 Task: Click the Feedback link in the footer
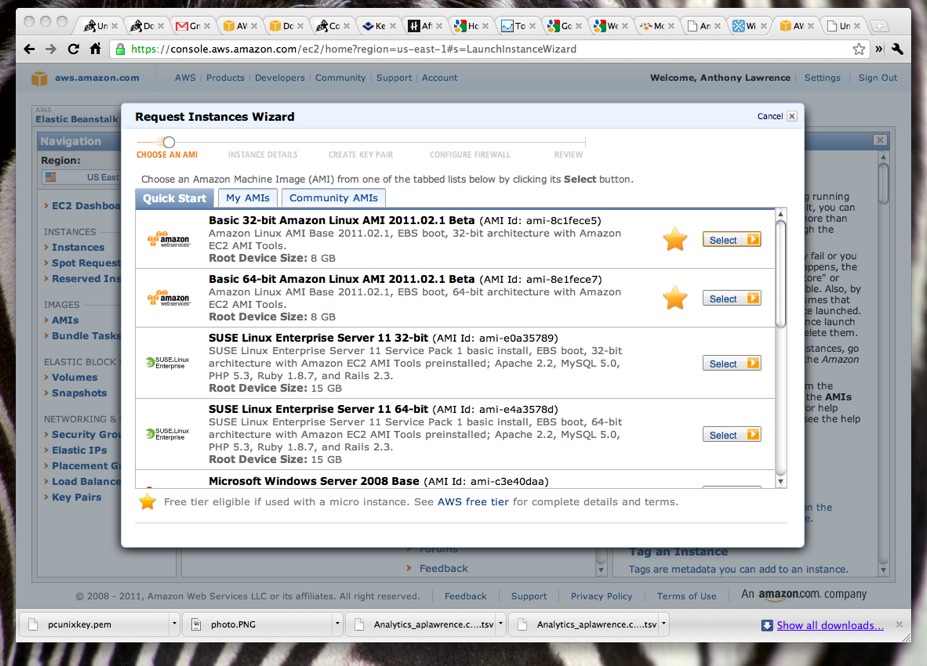465,596
